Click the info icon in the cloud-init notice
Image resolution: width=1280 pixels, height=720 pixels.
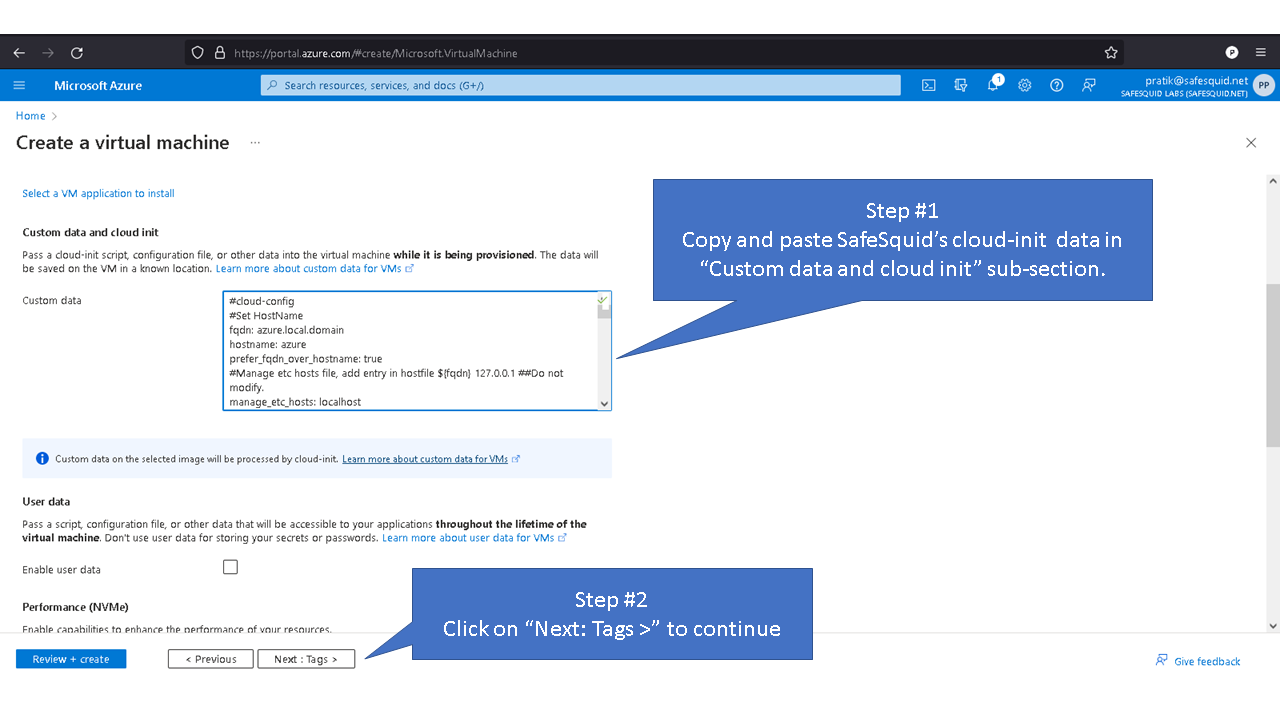pos(42,459)
